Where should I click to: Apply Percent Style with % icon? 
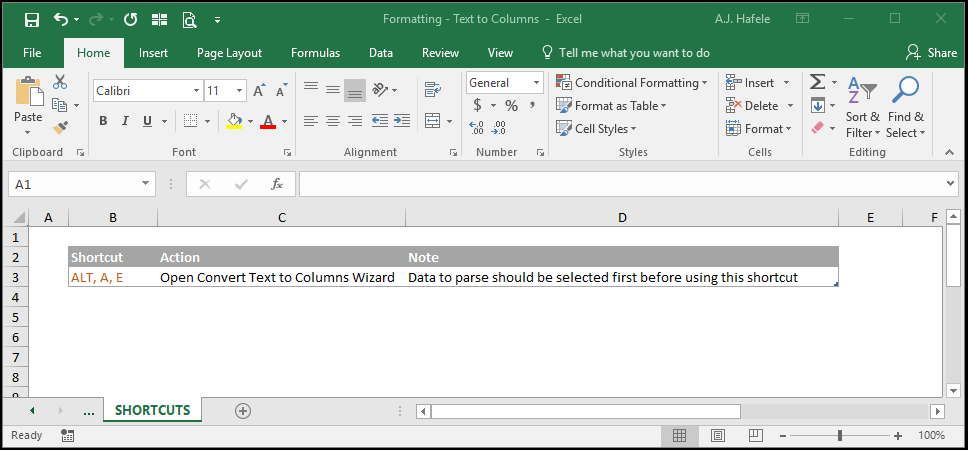(x=511, y=106)
